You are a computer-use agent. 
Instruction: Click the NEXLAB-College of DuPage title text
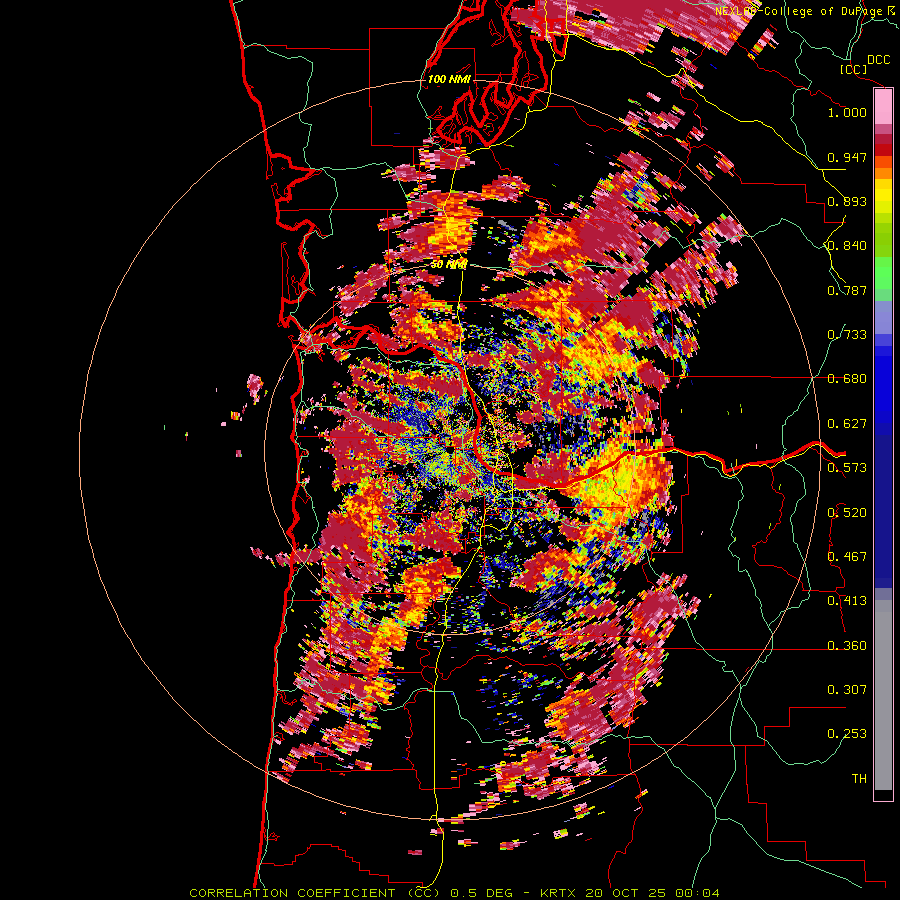[x=800, y=11]
